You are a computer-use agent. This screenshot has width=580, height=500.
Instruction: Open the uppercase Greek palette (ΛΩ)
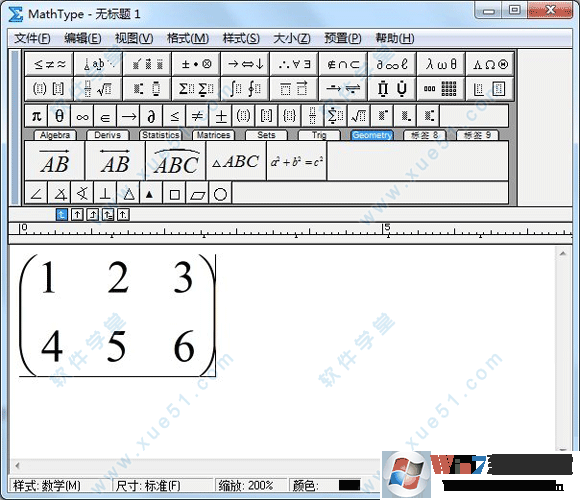tap(490, 64)
